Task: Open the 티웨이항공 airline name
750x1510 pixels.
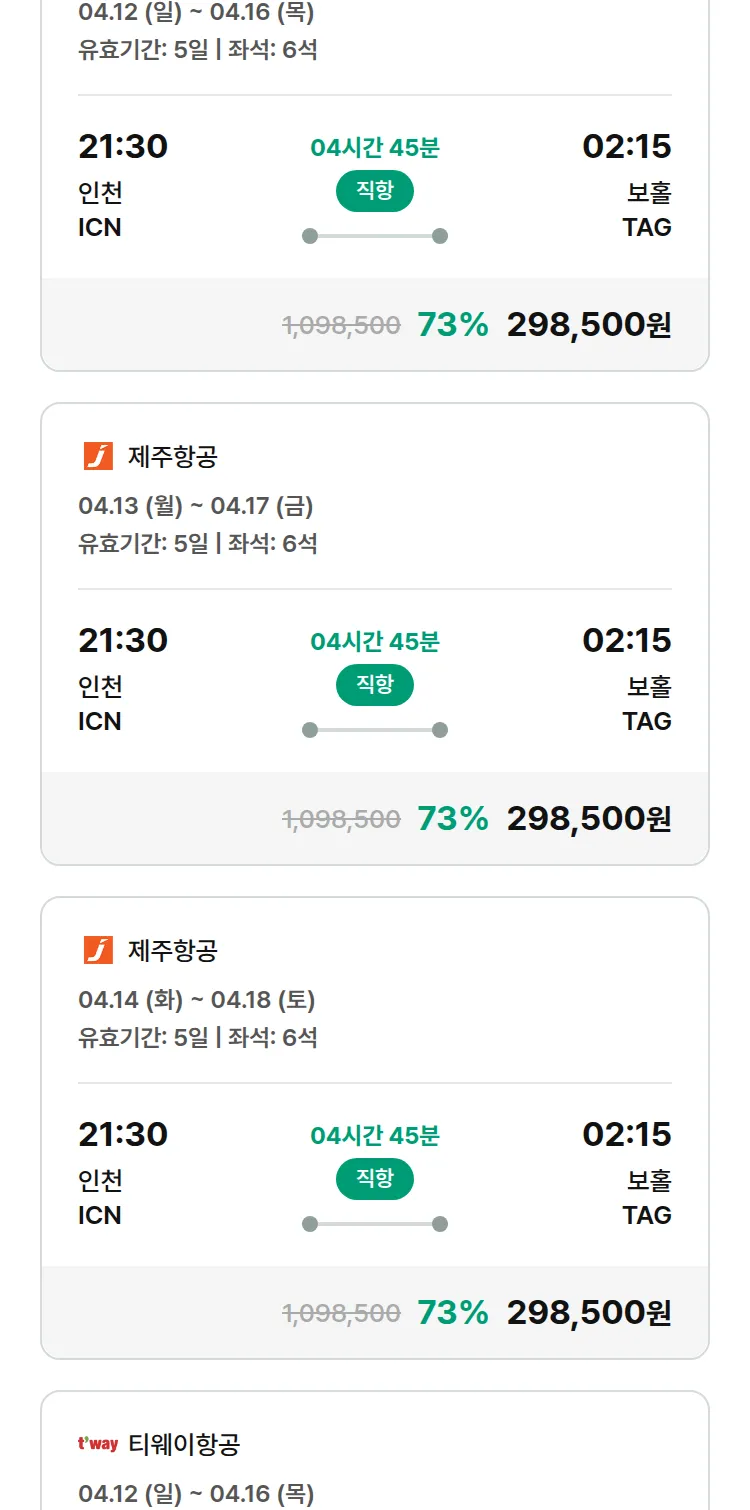Action: 184,1444
